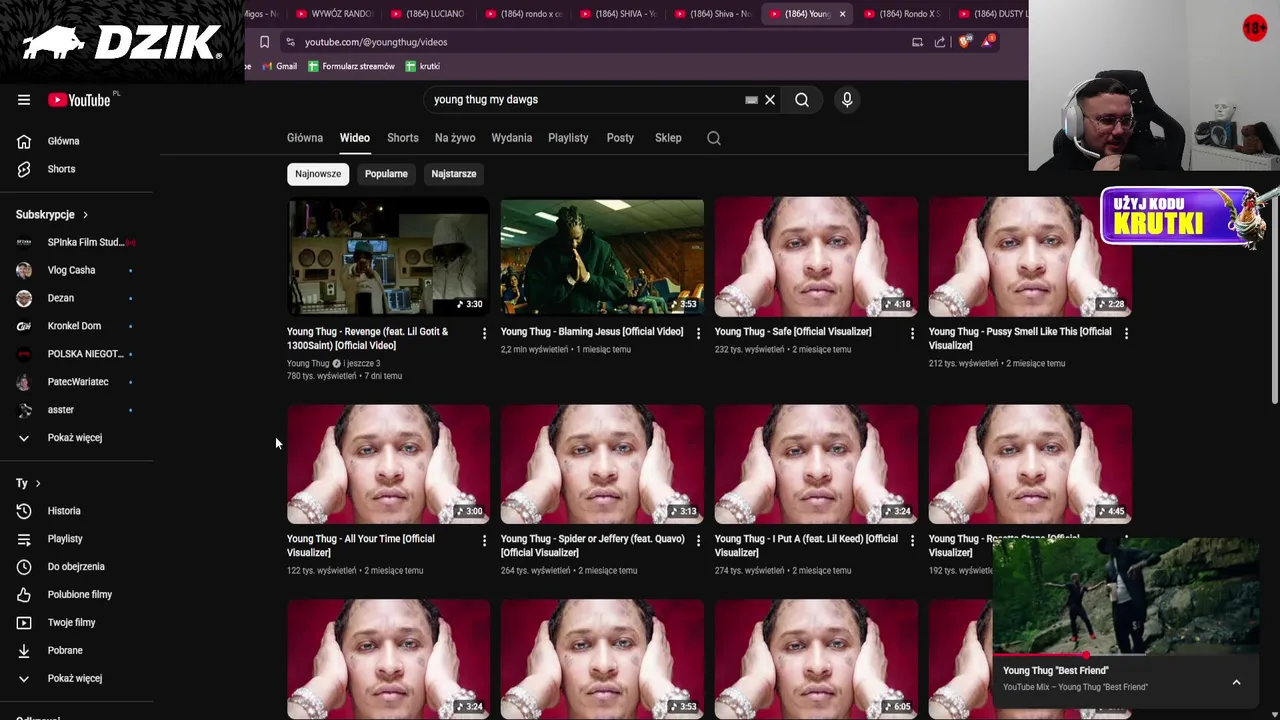The width and height of the screenshot is (1280, 720).
Task: Open the YouTube hamburger guide menu
Action: click(x=24, y=100)
